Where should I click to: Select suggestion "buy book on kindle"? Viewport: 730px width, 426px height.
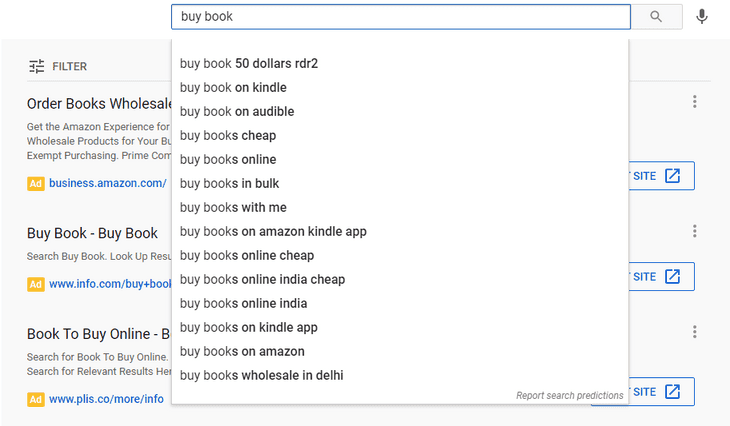[233, 88]
